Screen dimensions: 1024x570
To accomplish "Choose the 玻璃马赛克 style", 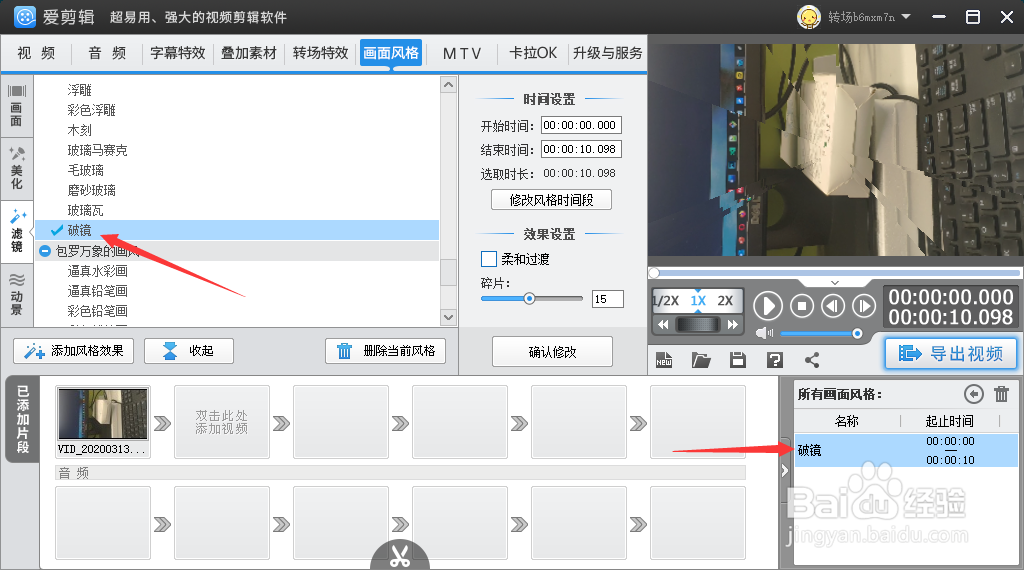I will pos(97,150).
